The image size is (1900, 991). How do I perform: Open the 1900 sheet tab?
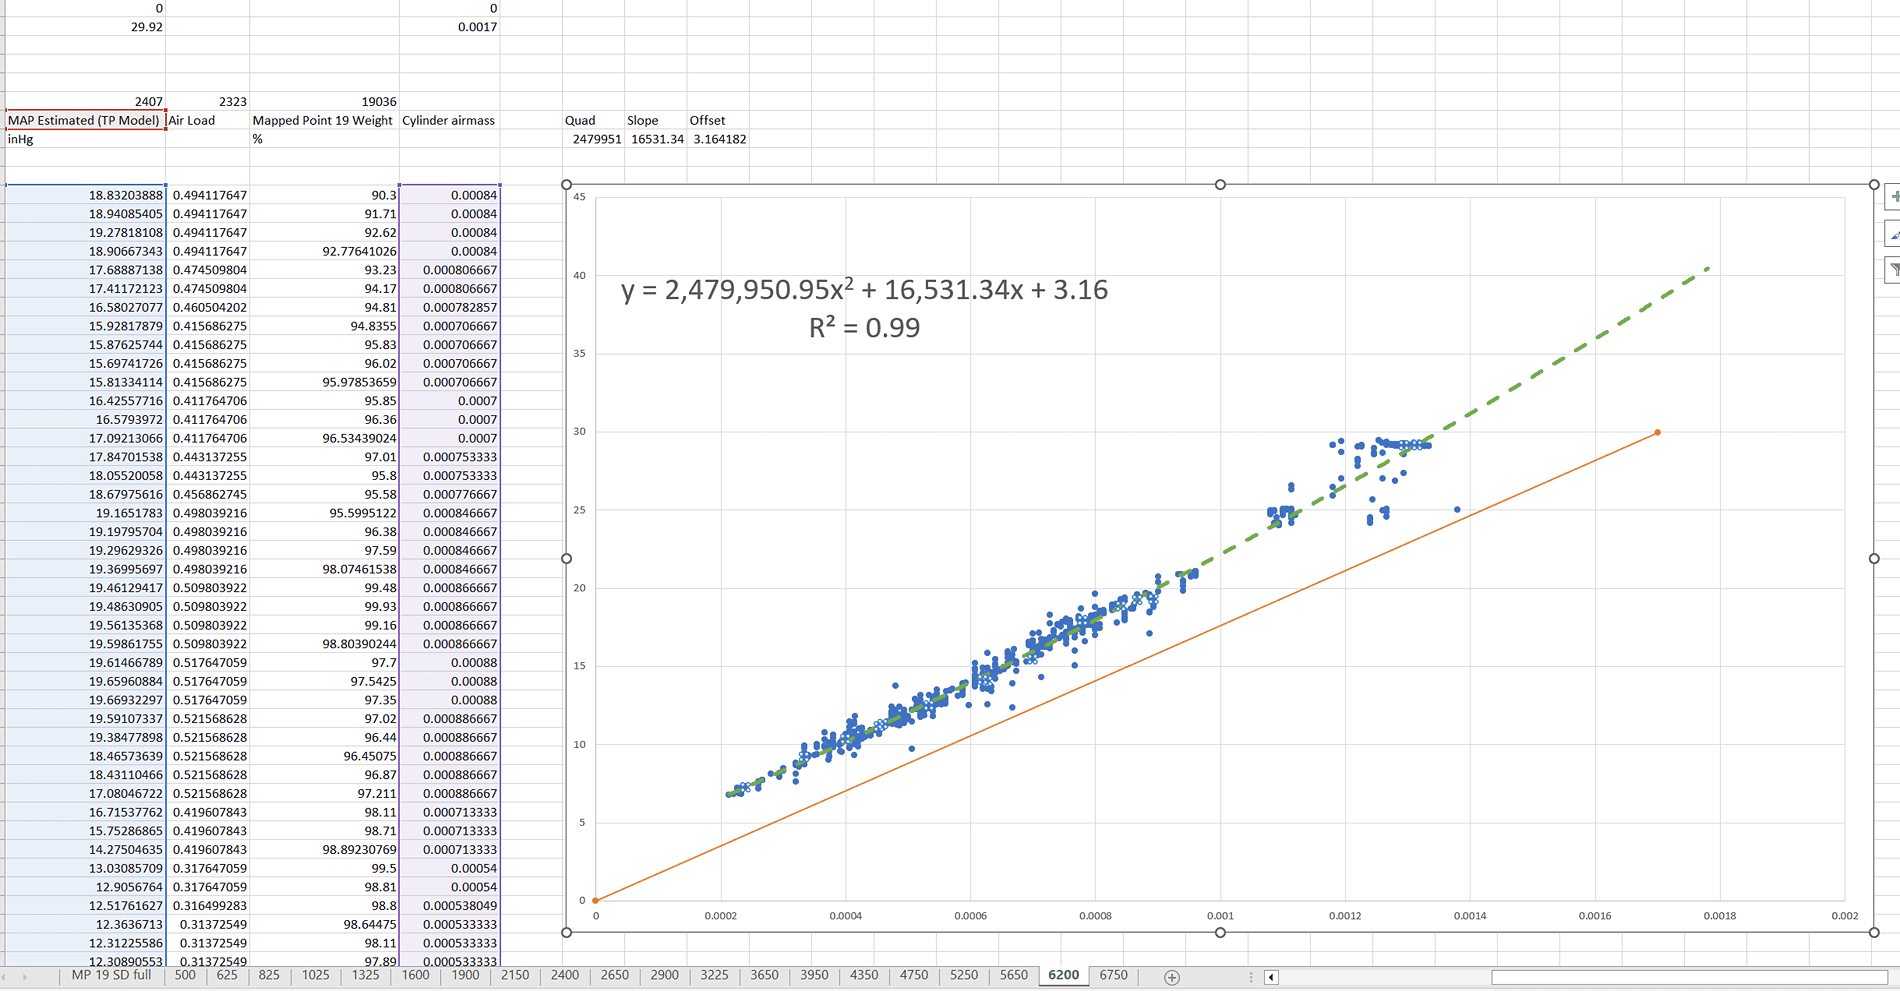[x=465, y=975]
